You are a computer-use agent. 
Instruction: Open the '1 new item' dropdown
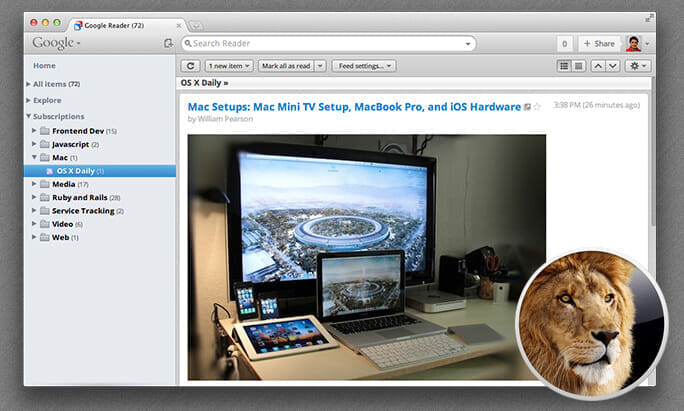click(x=229, y=66)
